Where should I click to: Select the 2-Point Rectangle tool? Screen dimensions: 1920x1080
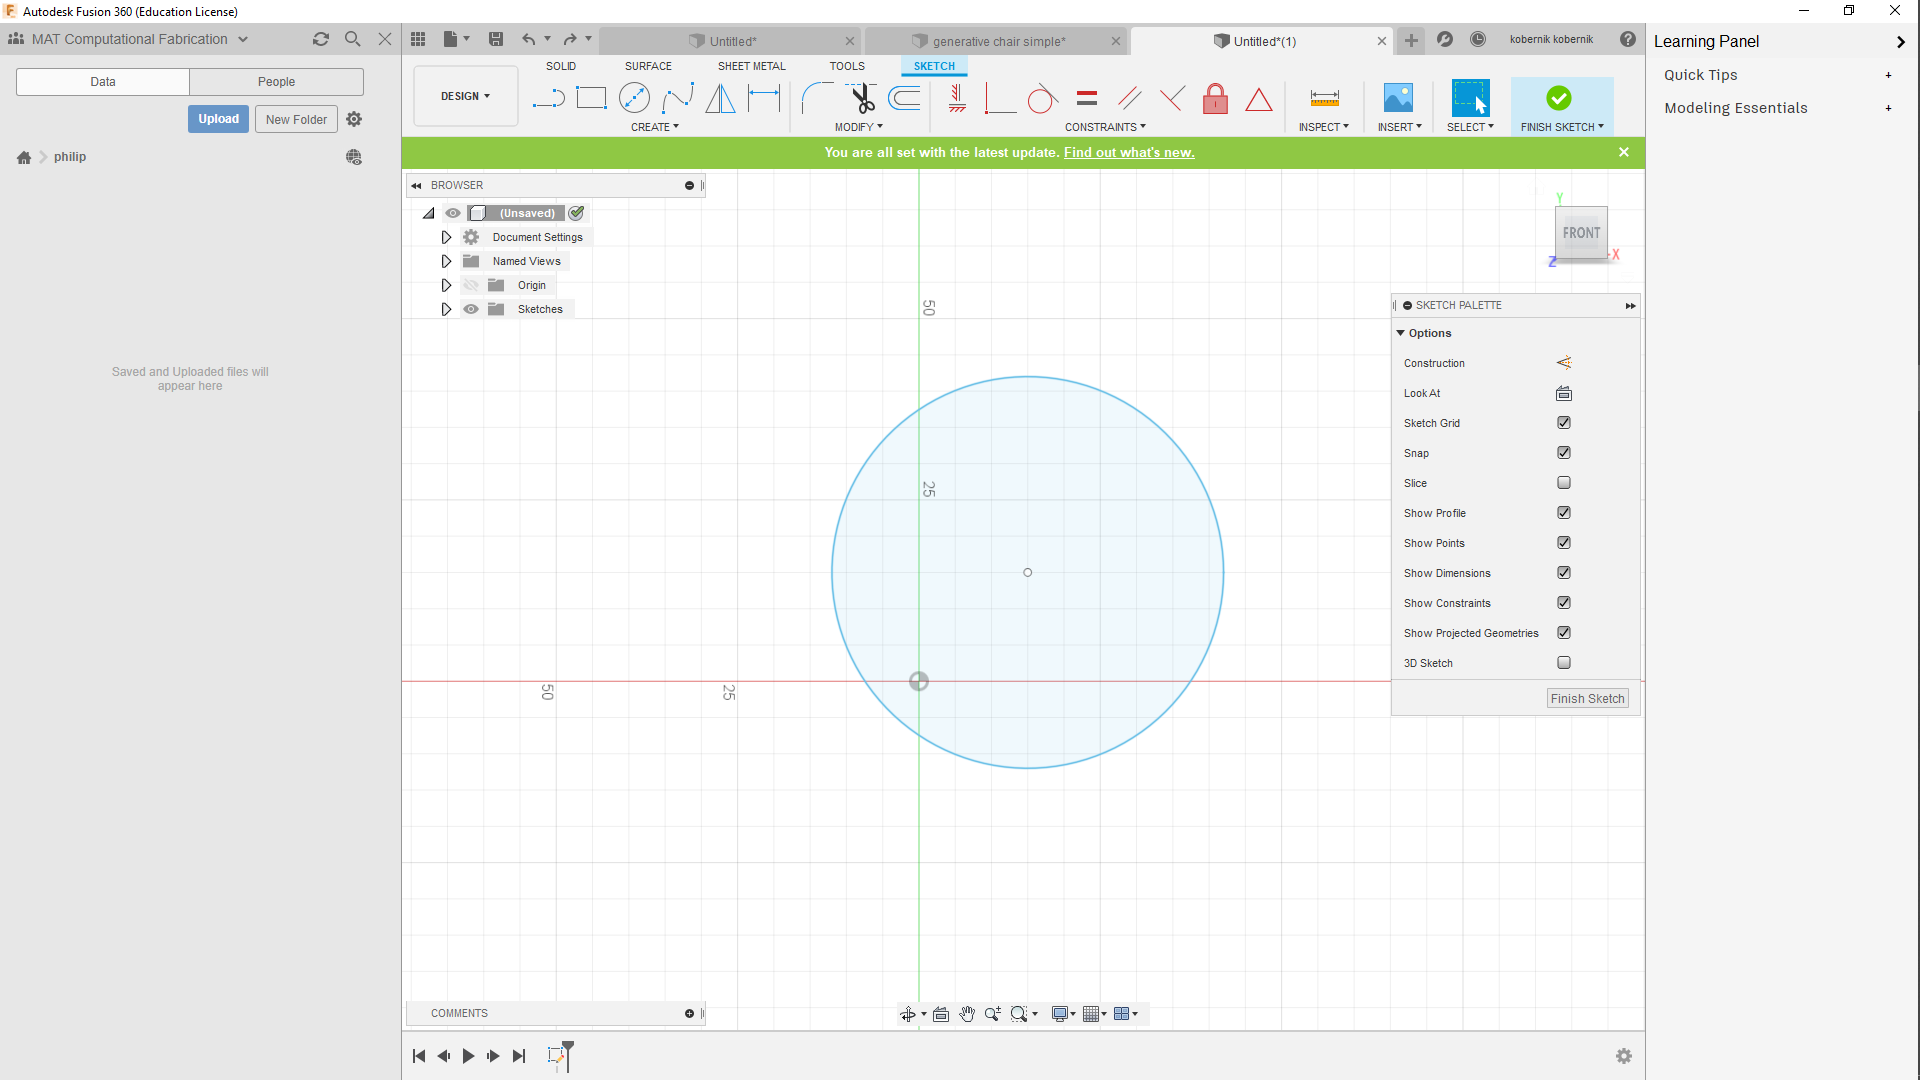pyautogui.click(x=591, y=97)
